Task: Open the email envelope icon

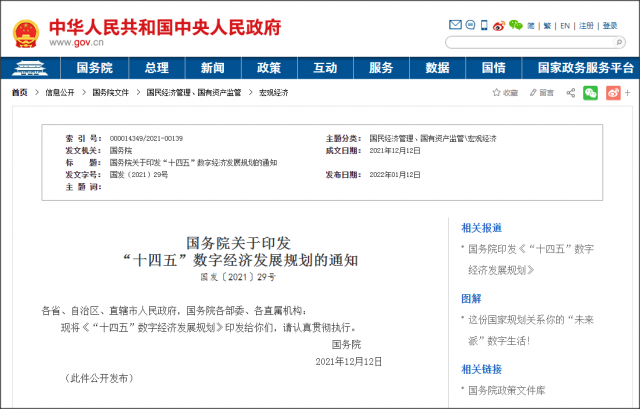Action: pyautogui.click(x=455, y=25)
